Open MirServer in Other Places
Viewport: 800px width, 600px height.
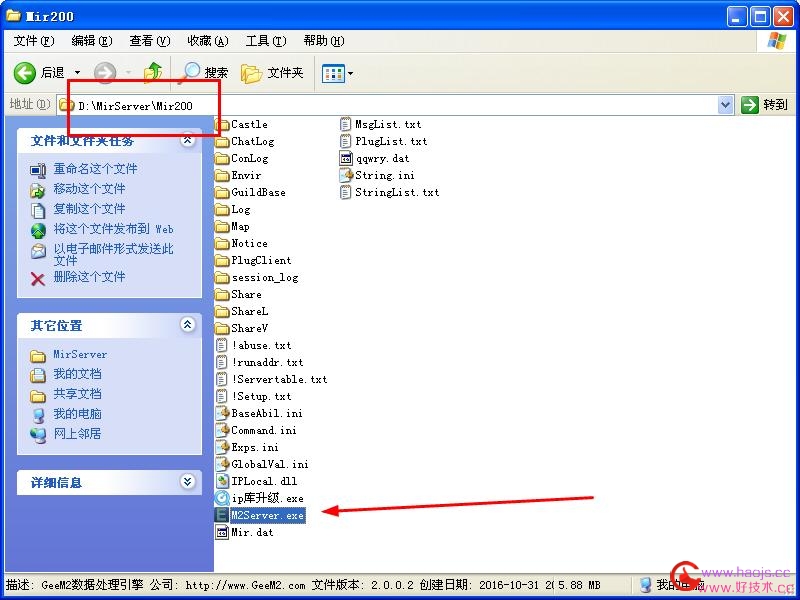(80, 354)
